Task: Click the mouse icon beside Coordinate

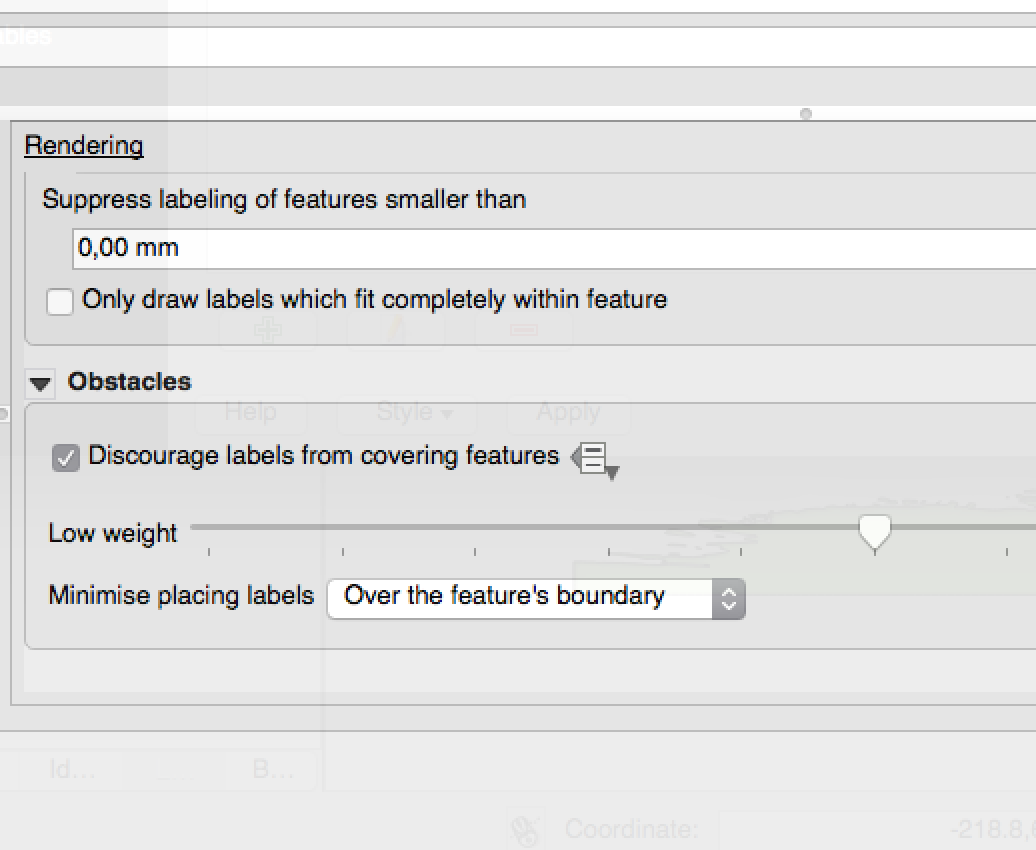Action: (525, 829)
